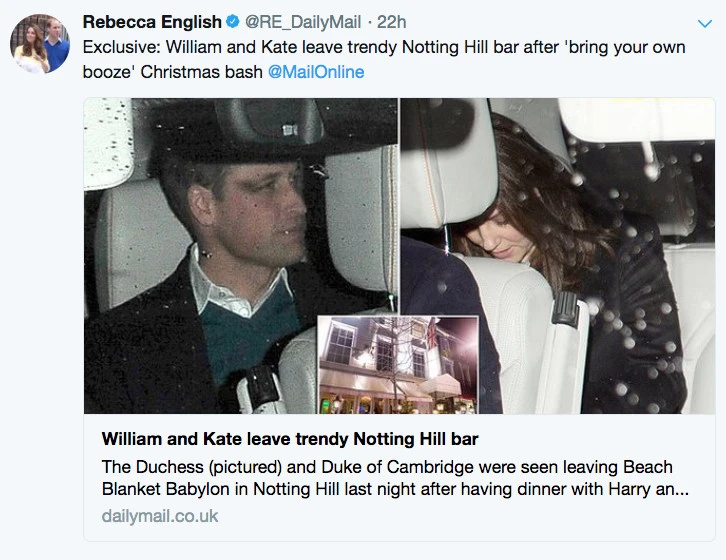Click the blue verified badge
Image resolution: width=726 pixels, height=560 pixels.
click(232, 22)
